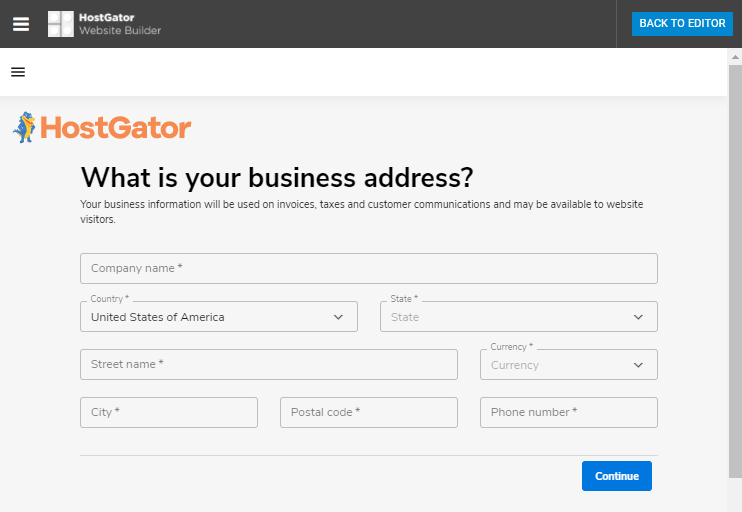Image resolution: width=742 pixels, height=512 pixels.
Task: Click the orange HostGator logo
Action: (102, 127)
